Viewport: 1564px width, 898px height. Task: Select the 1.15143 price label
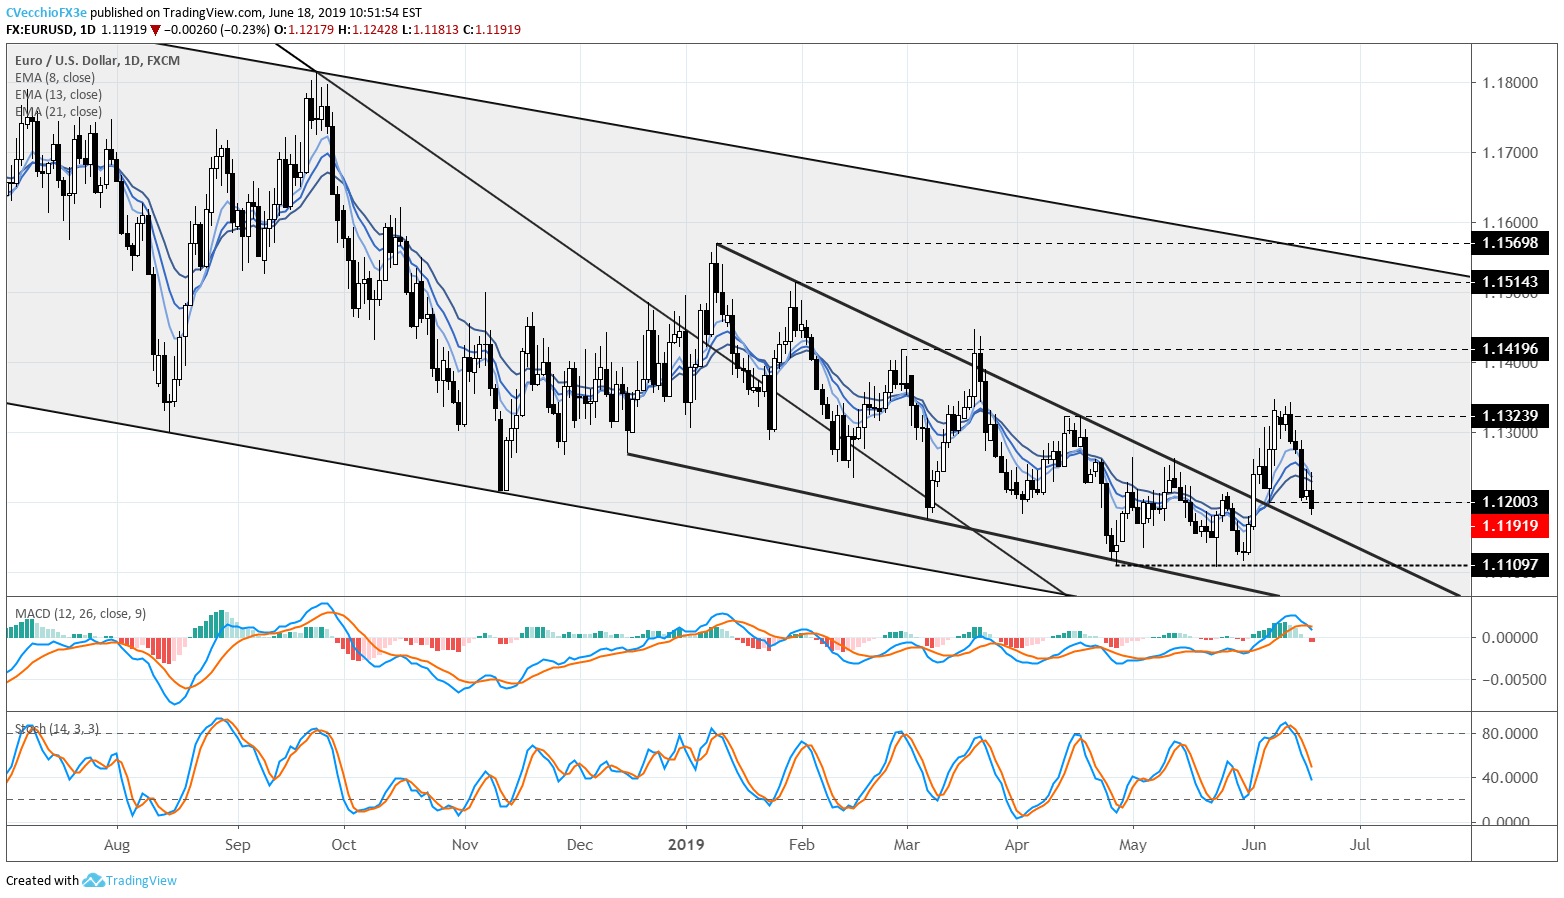(x=1510, y=282)
